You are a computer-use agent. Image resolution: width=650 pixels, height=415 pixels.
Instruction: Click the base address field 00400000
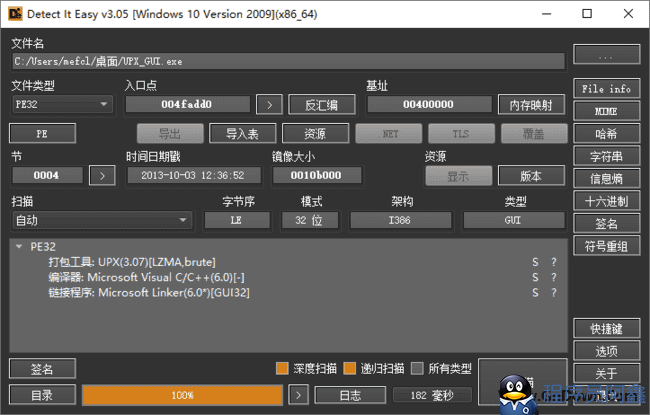click(429, 104)
